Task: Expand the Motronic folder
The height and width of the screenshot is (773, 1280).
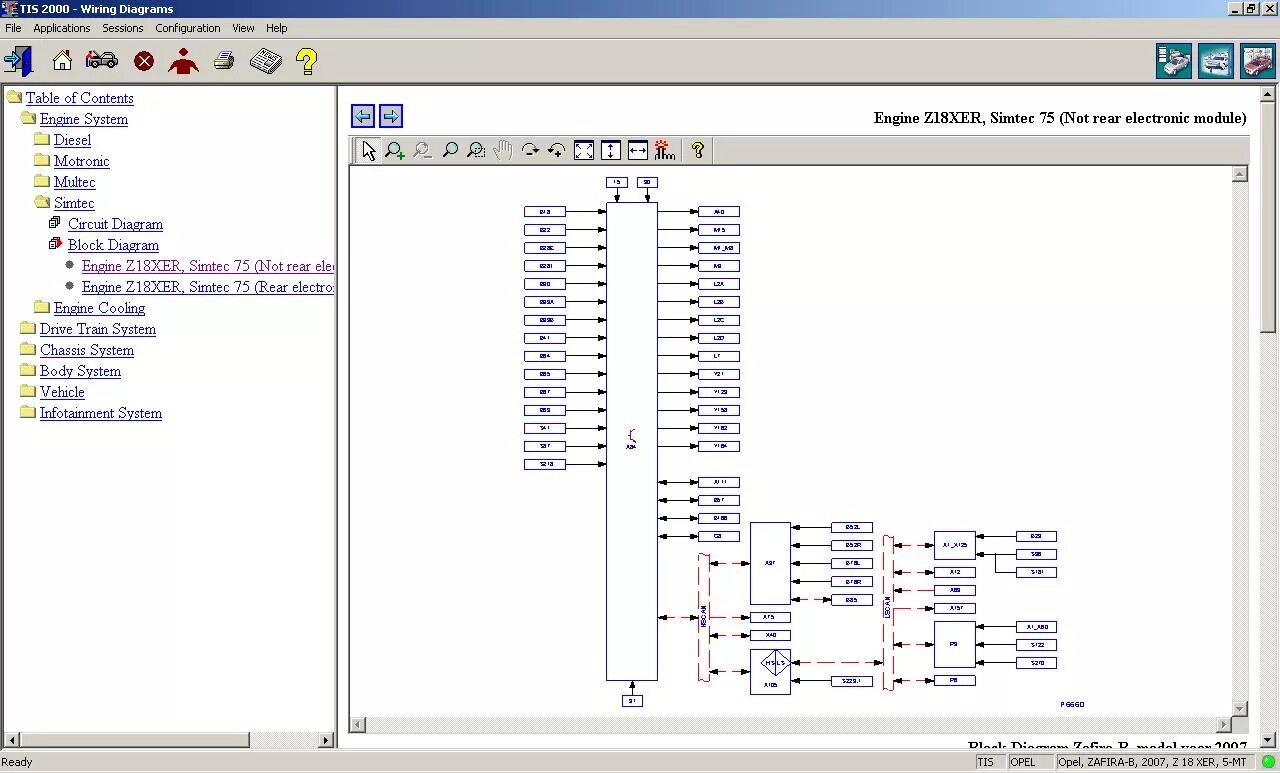Action: 42,160
